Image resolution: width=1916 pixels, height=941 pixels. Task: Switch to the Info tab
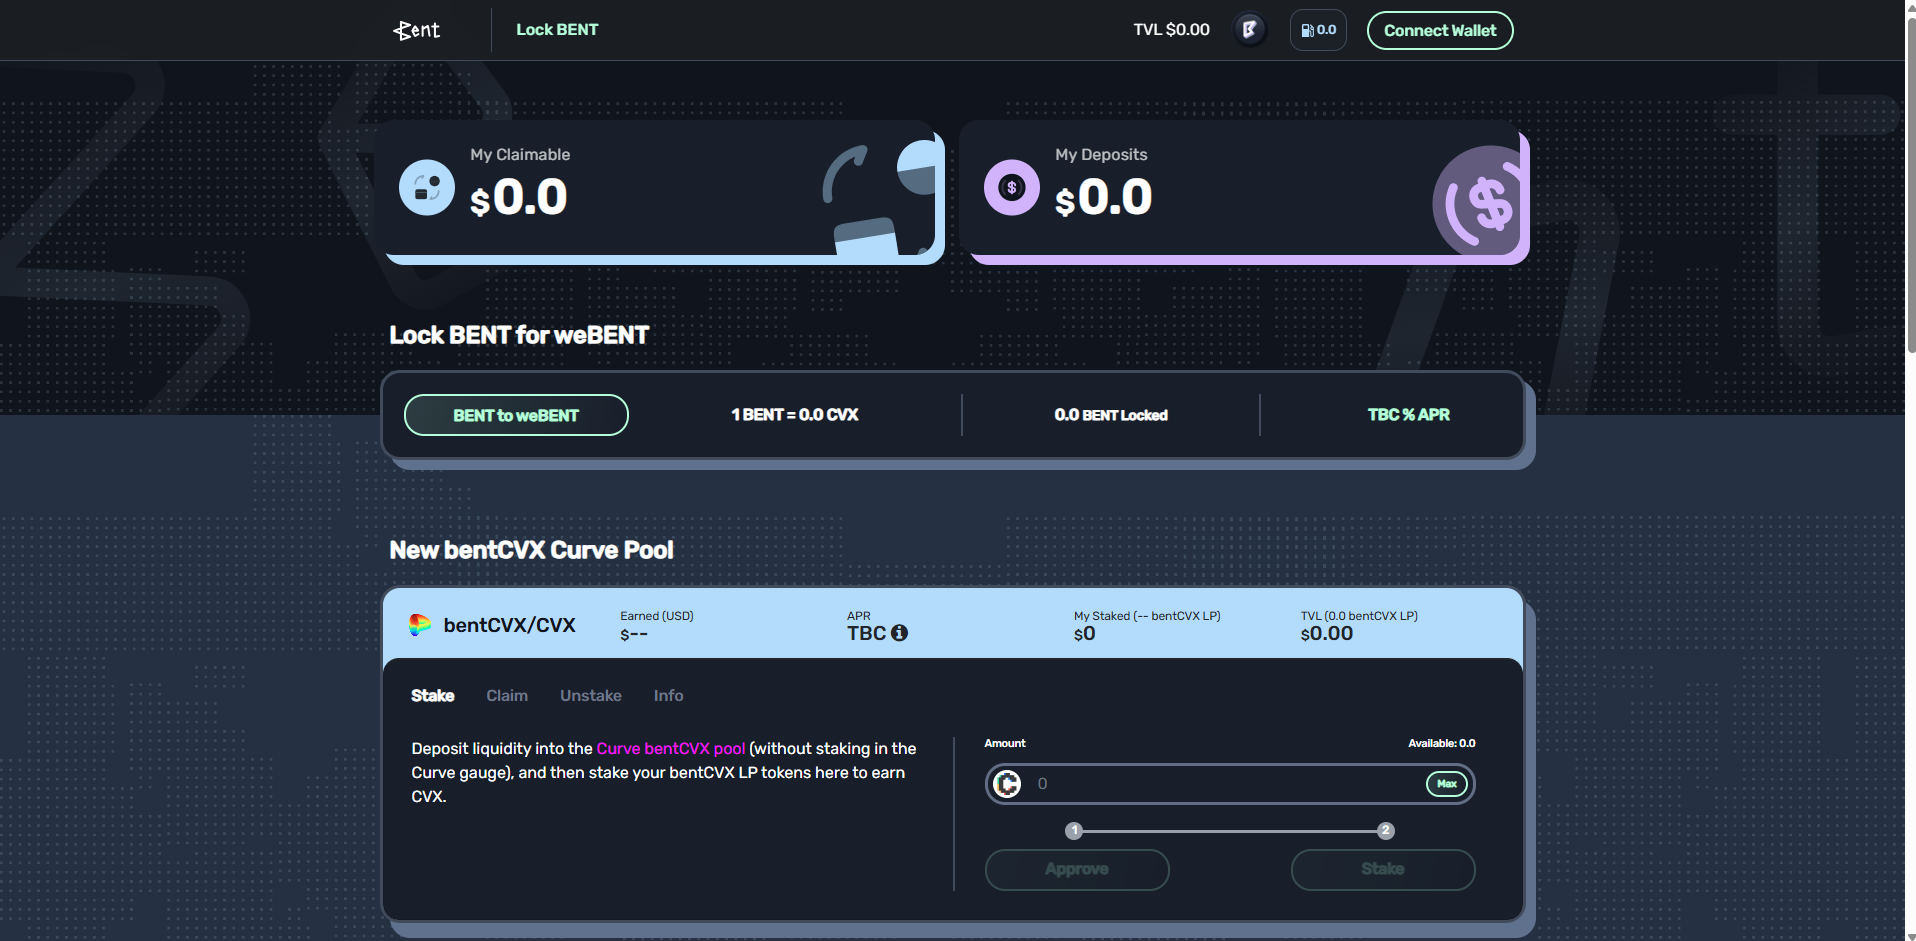coord(669,696)
